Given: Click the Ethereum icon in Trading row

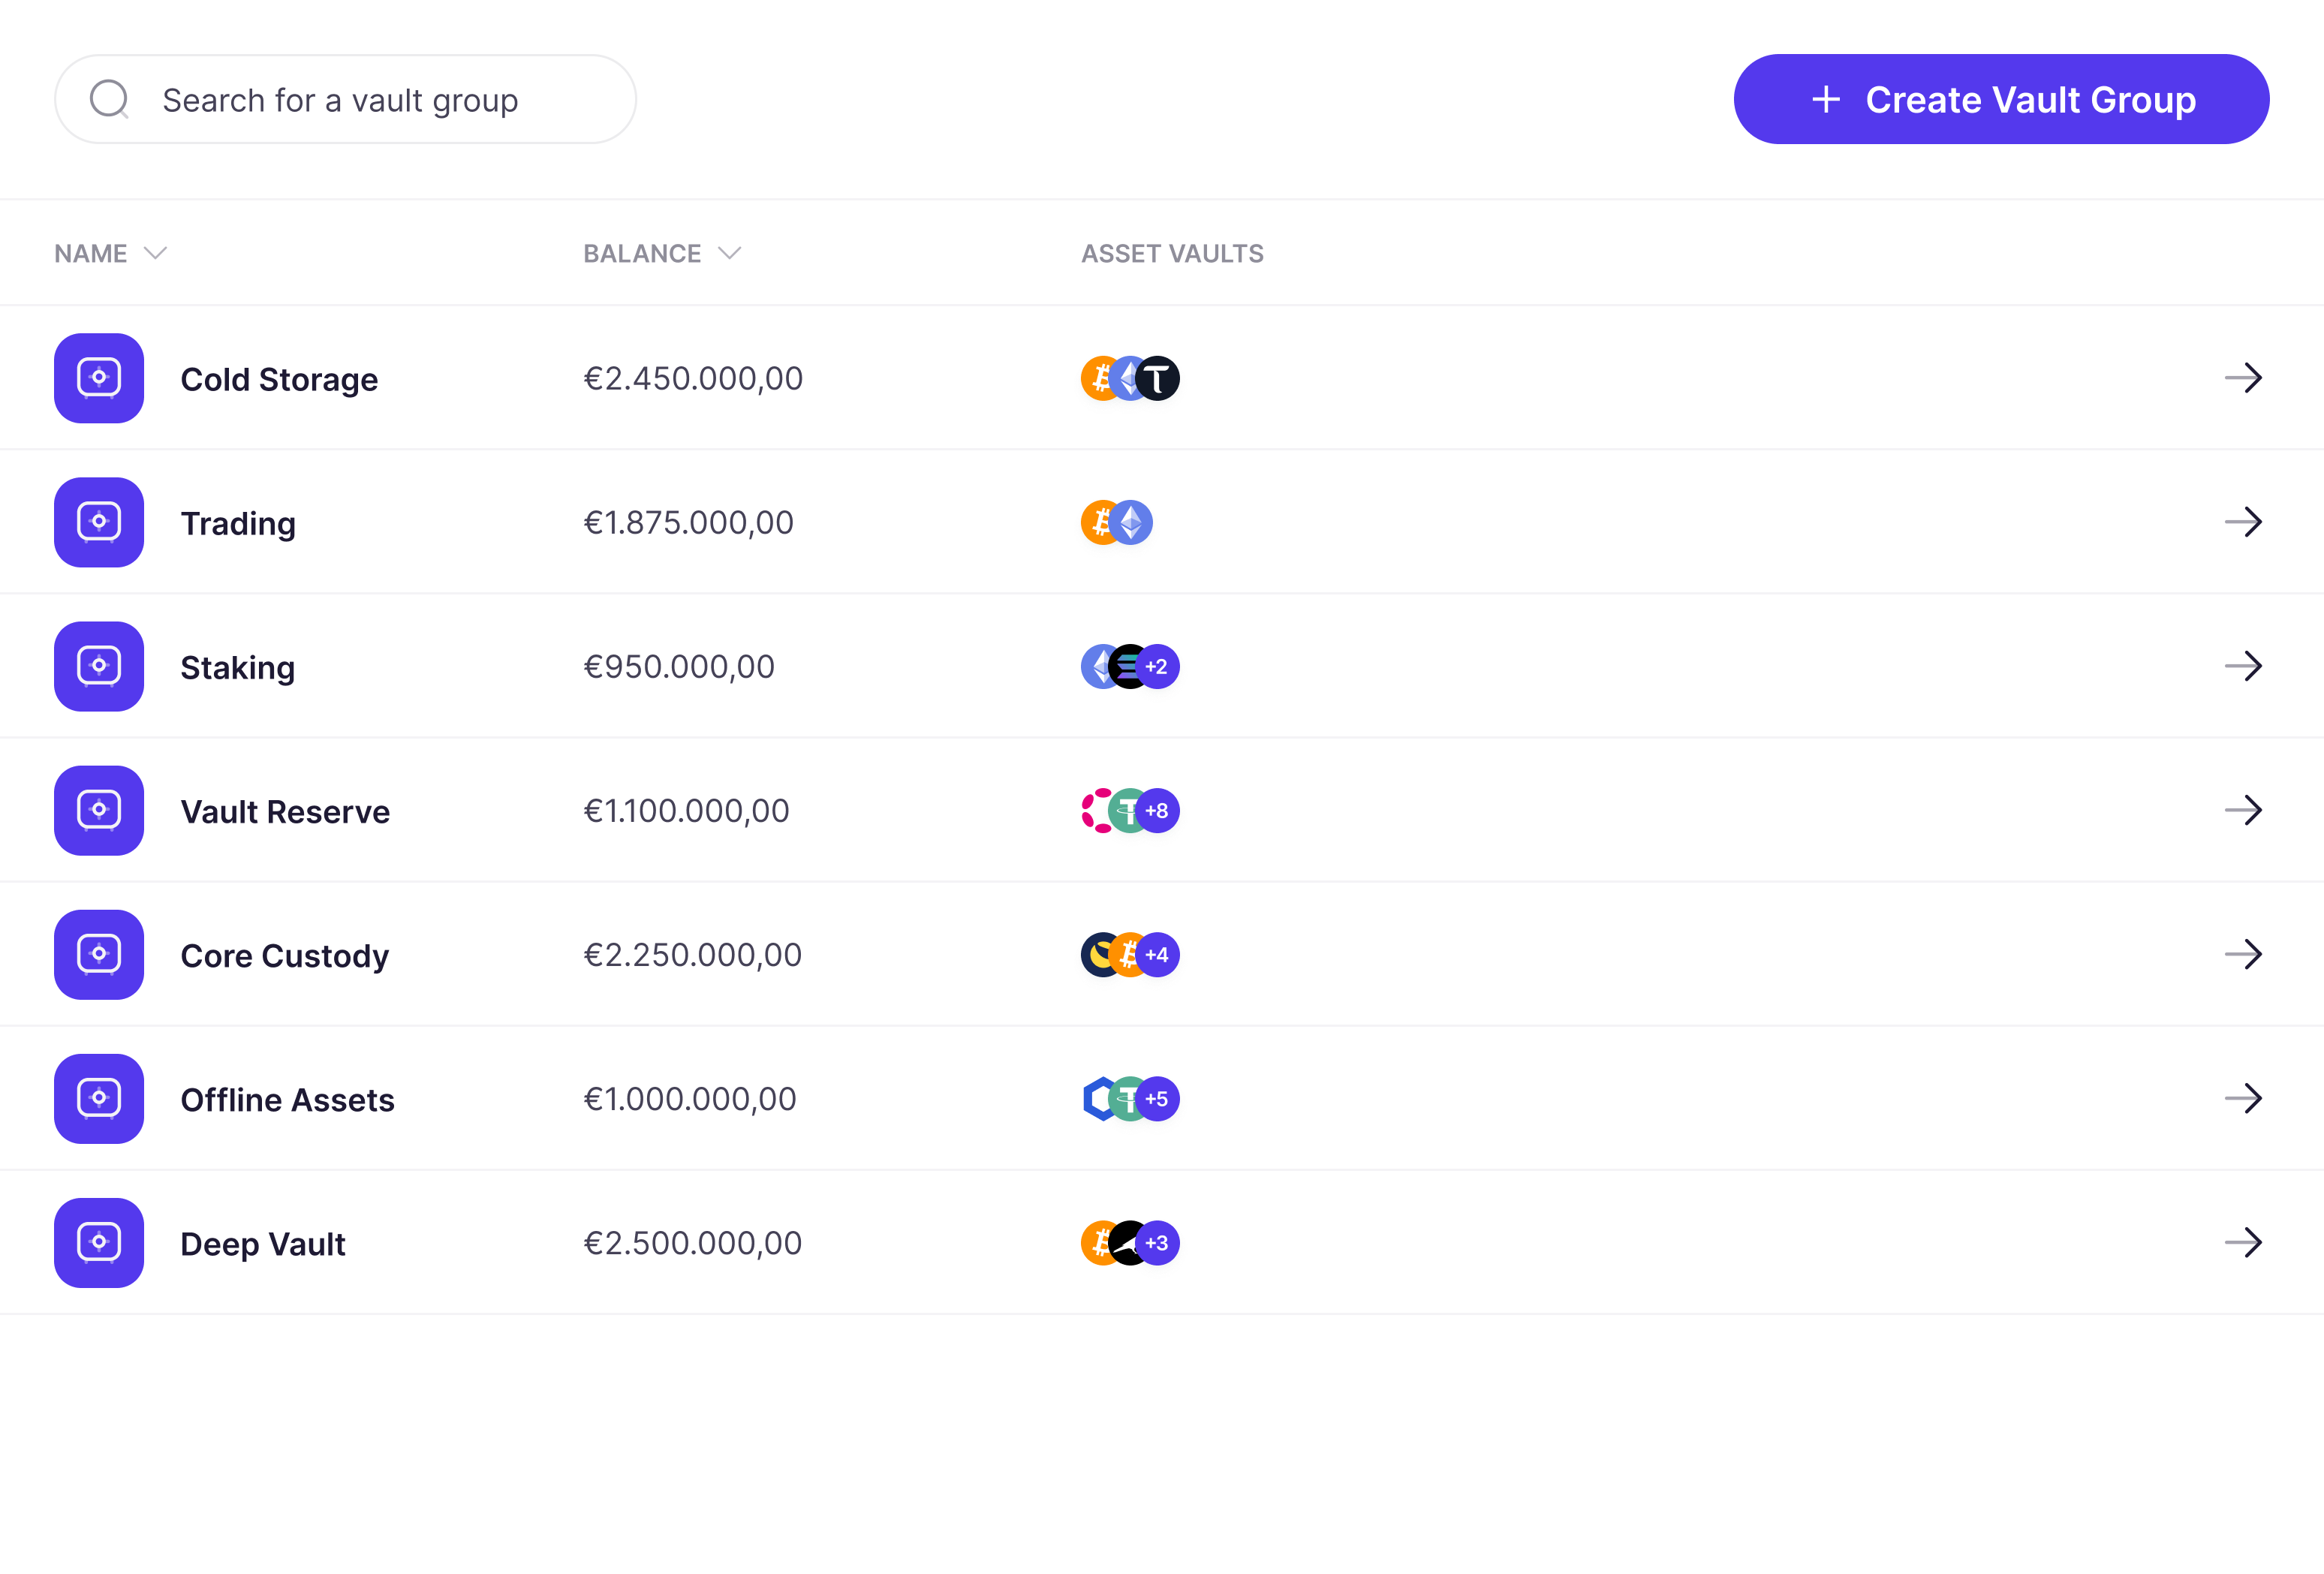Looking at the screenshot, I should [x=1133, y=522].
